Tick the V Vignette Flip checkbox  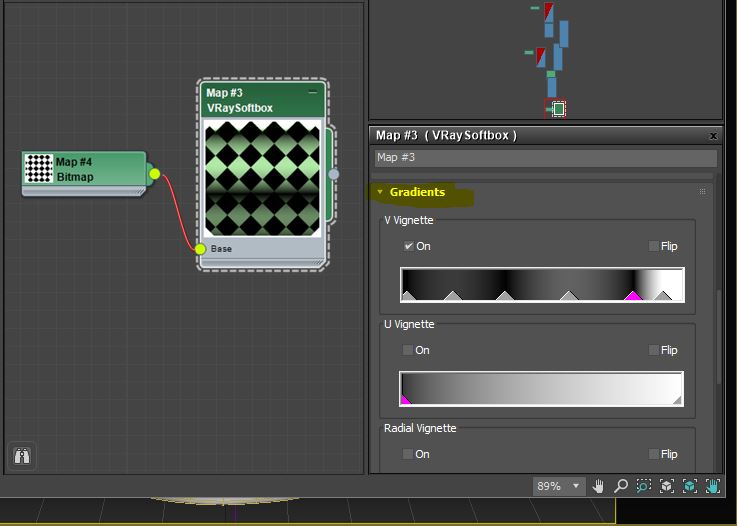654,246
